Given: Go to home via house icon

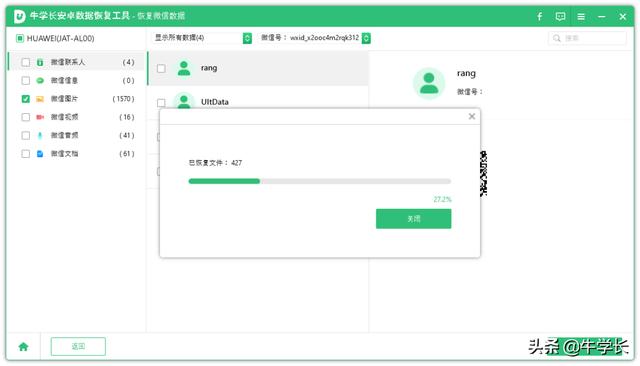Looking at the screenshot, I should [23, 346].
